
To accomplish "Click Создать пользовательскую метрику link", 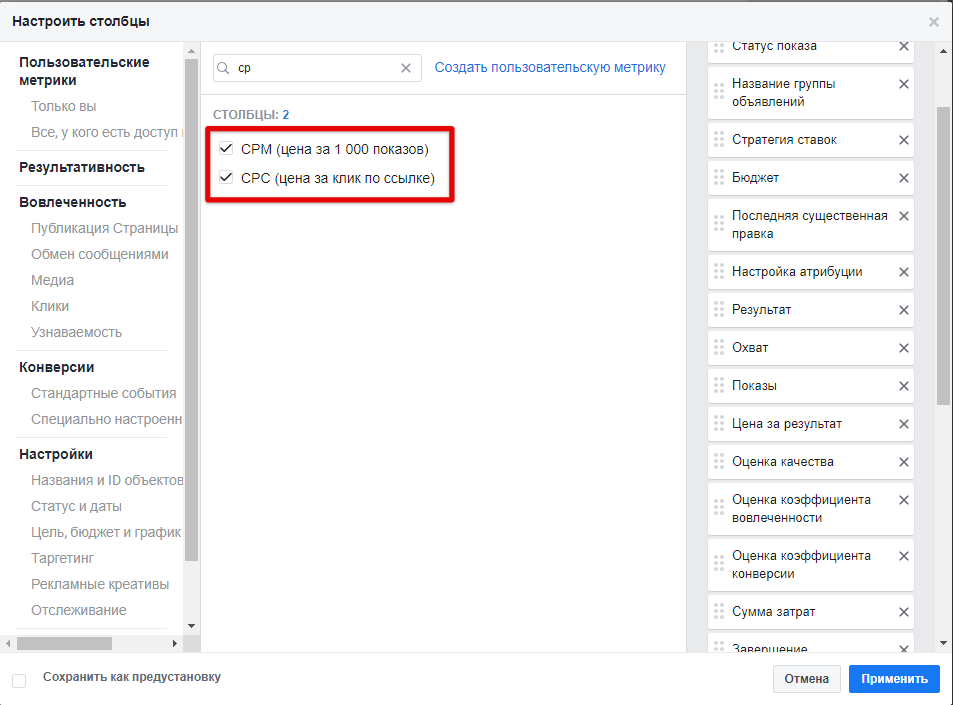I will click(x=550, y=67).
